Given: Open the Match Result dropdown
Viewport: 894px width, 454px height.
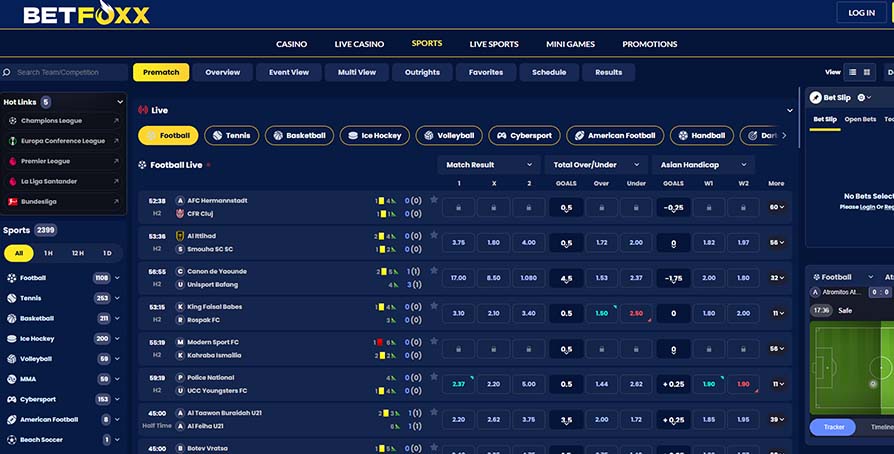Looking at the screenshot, I should point(489,165).
